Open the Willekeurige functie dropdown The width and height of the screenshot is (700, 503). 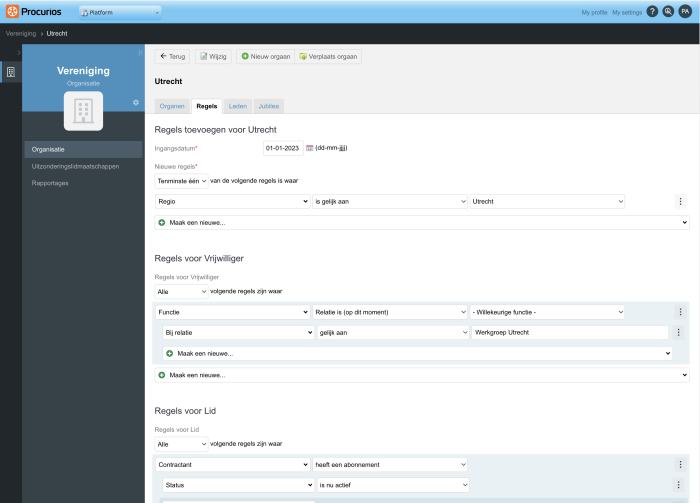click(x=547, y=312)
